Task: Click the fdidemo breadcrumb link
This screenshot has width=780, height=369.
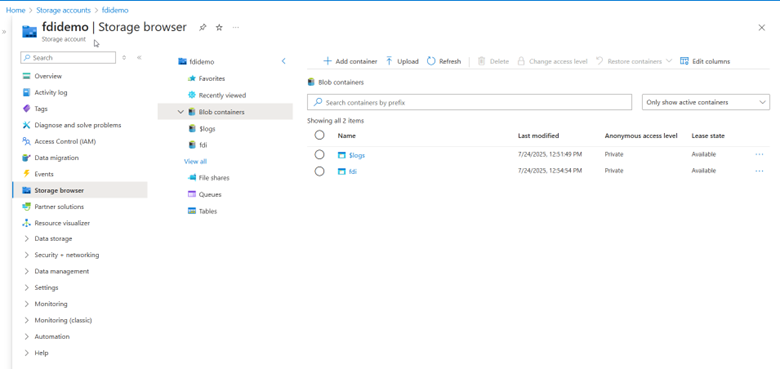Action: point(115,10)
